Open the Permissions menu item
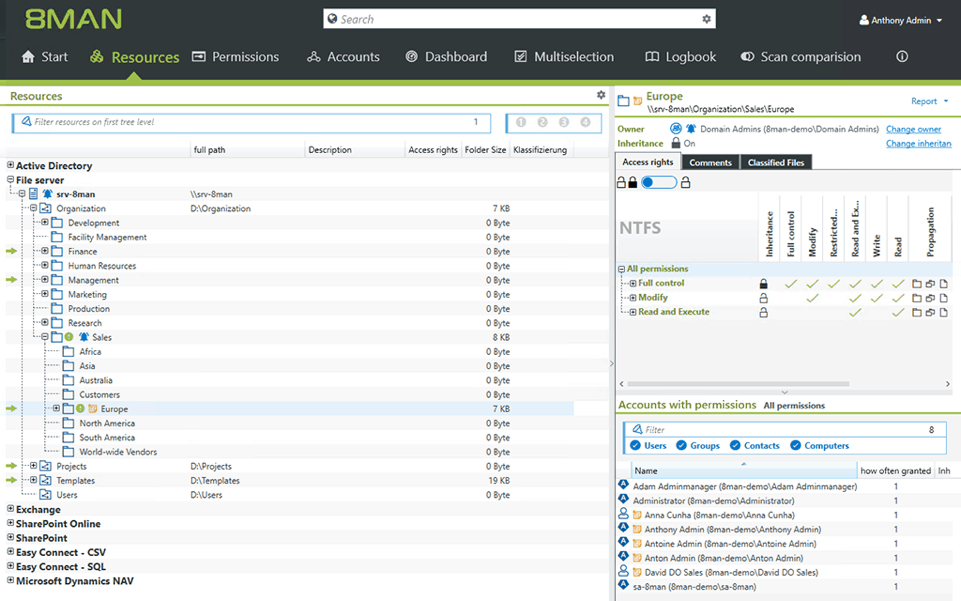Image resolution: width=961 pixels, height=601 pixels. coord(235,57)
